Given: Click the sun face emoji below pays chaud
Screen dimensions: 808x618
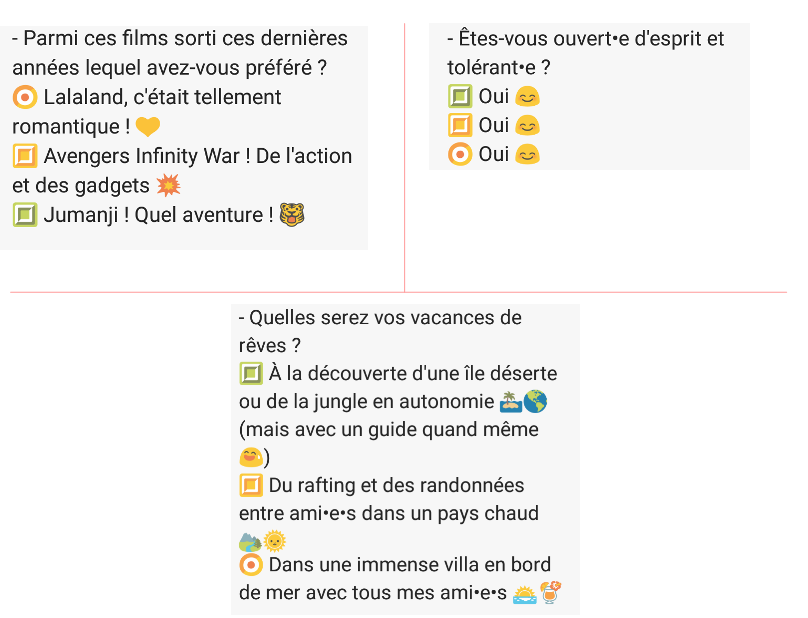Looking at the screenshot, I should [275, 541].
